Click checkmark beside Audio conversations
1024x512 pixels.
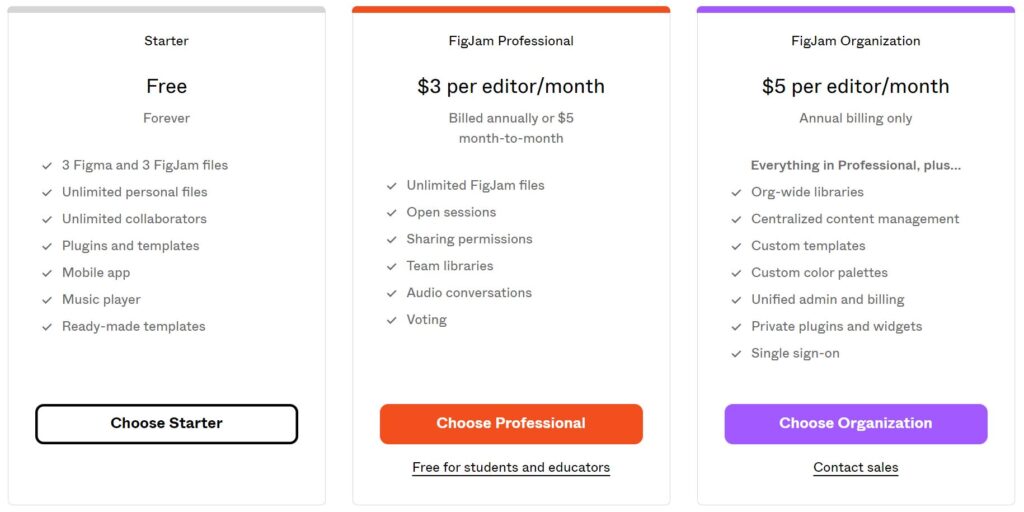tap(392, 293)
